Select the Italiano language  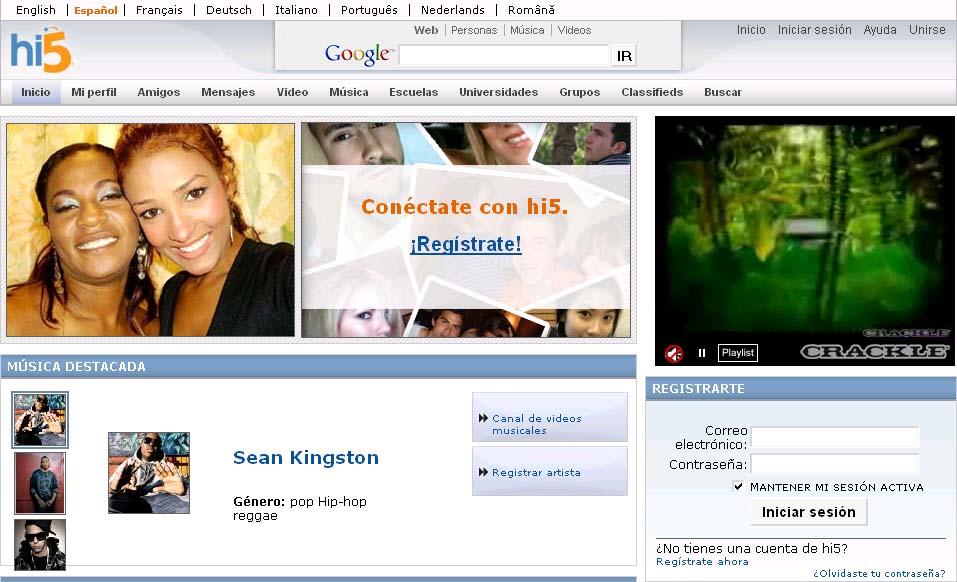click(x=297, y=10)
